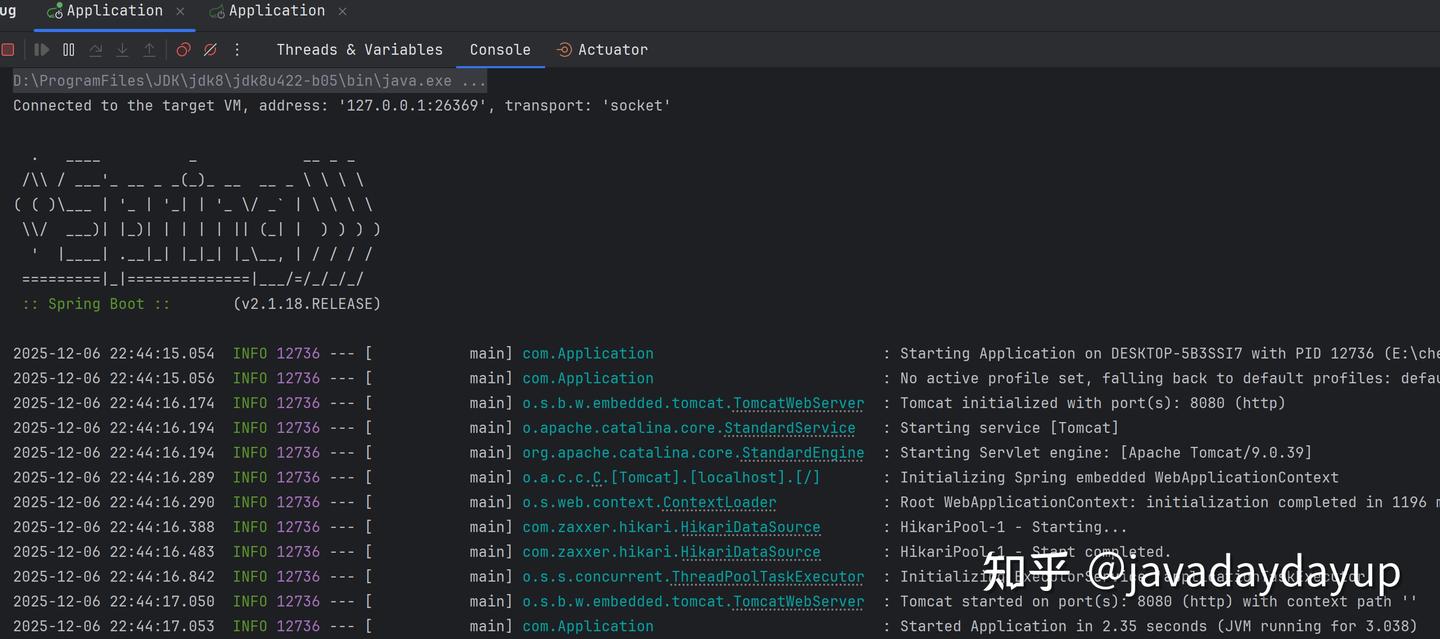
Task: Open the ThreadPoolTaskExecutor class link
Action: (767, 577)
